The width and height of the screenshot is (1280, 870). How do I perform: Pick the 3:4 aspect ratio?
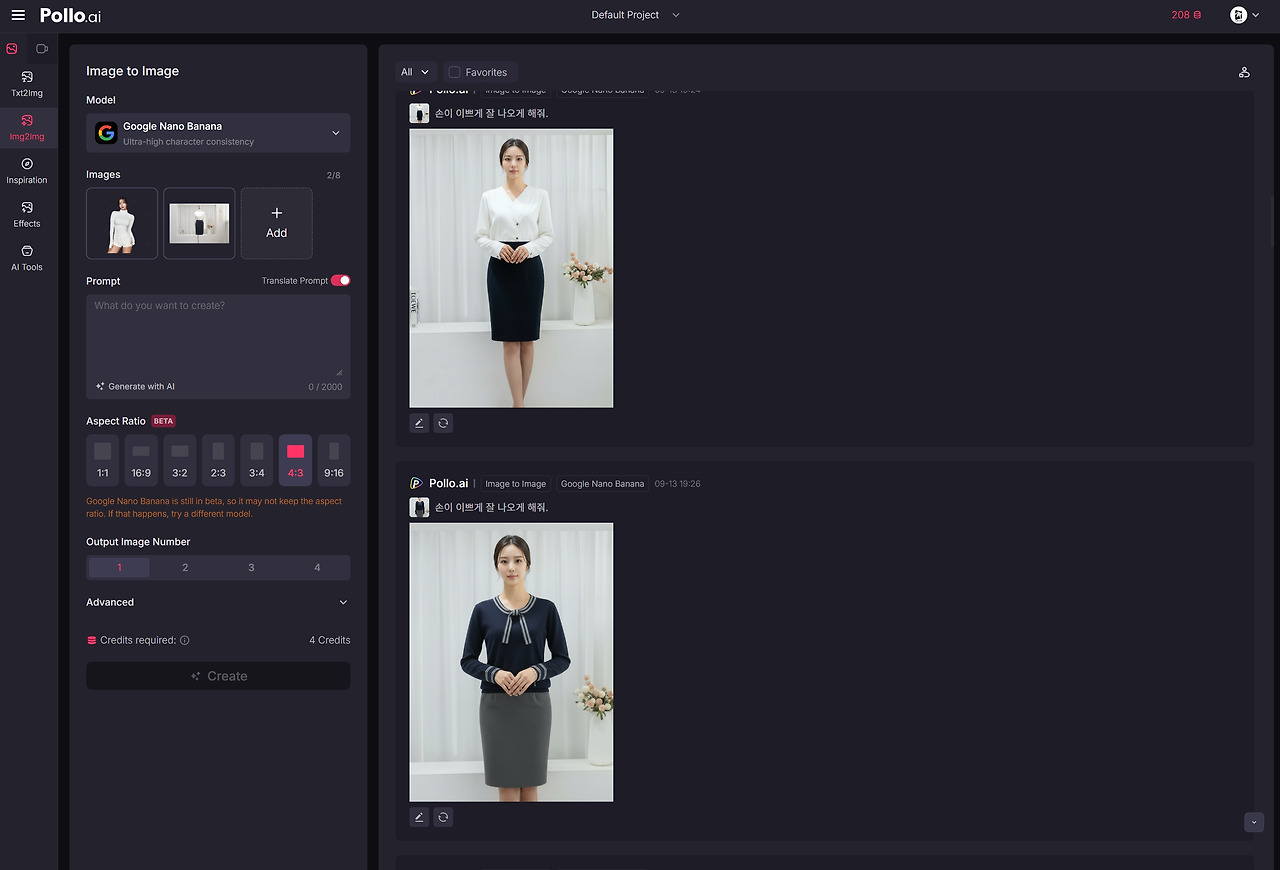click(257, 461)
